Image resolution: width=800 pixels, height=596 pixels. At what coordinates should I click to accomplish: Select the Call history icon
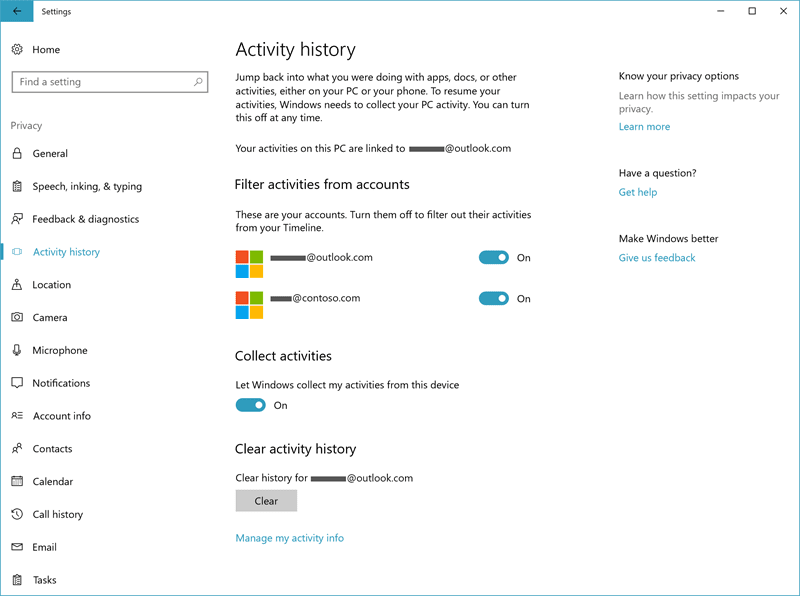(17, 514)
